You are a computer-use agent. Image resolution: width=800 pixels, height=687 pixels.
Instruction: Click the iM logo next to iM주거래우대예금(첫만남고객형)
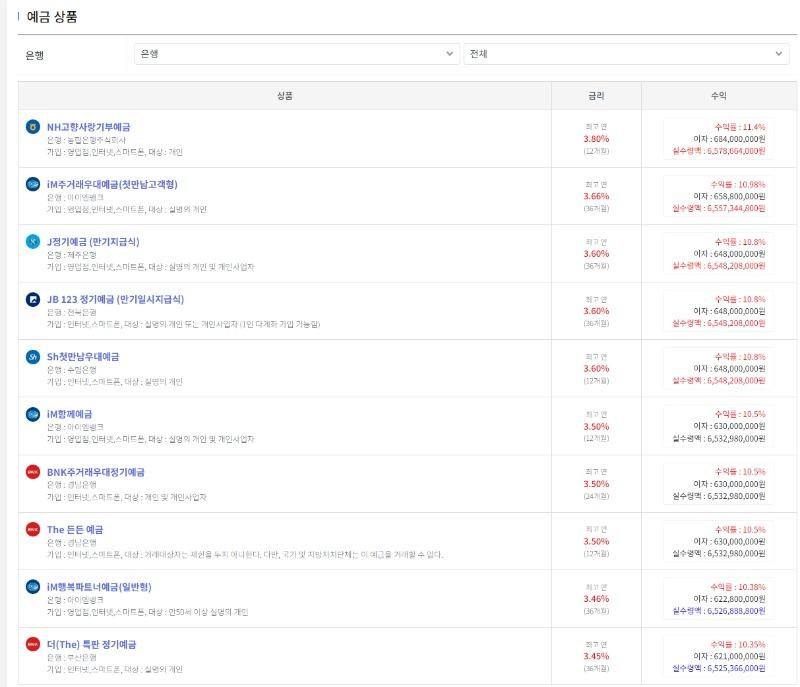(33, 184)
